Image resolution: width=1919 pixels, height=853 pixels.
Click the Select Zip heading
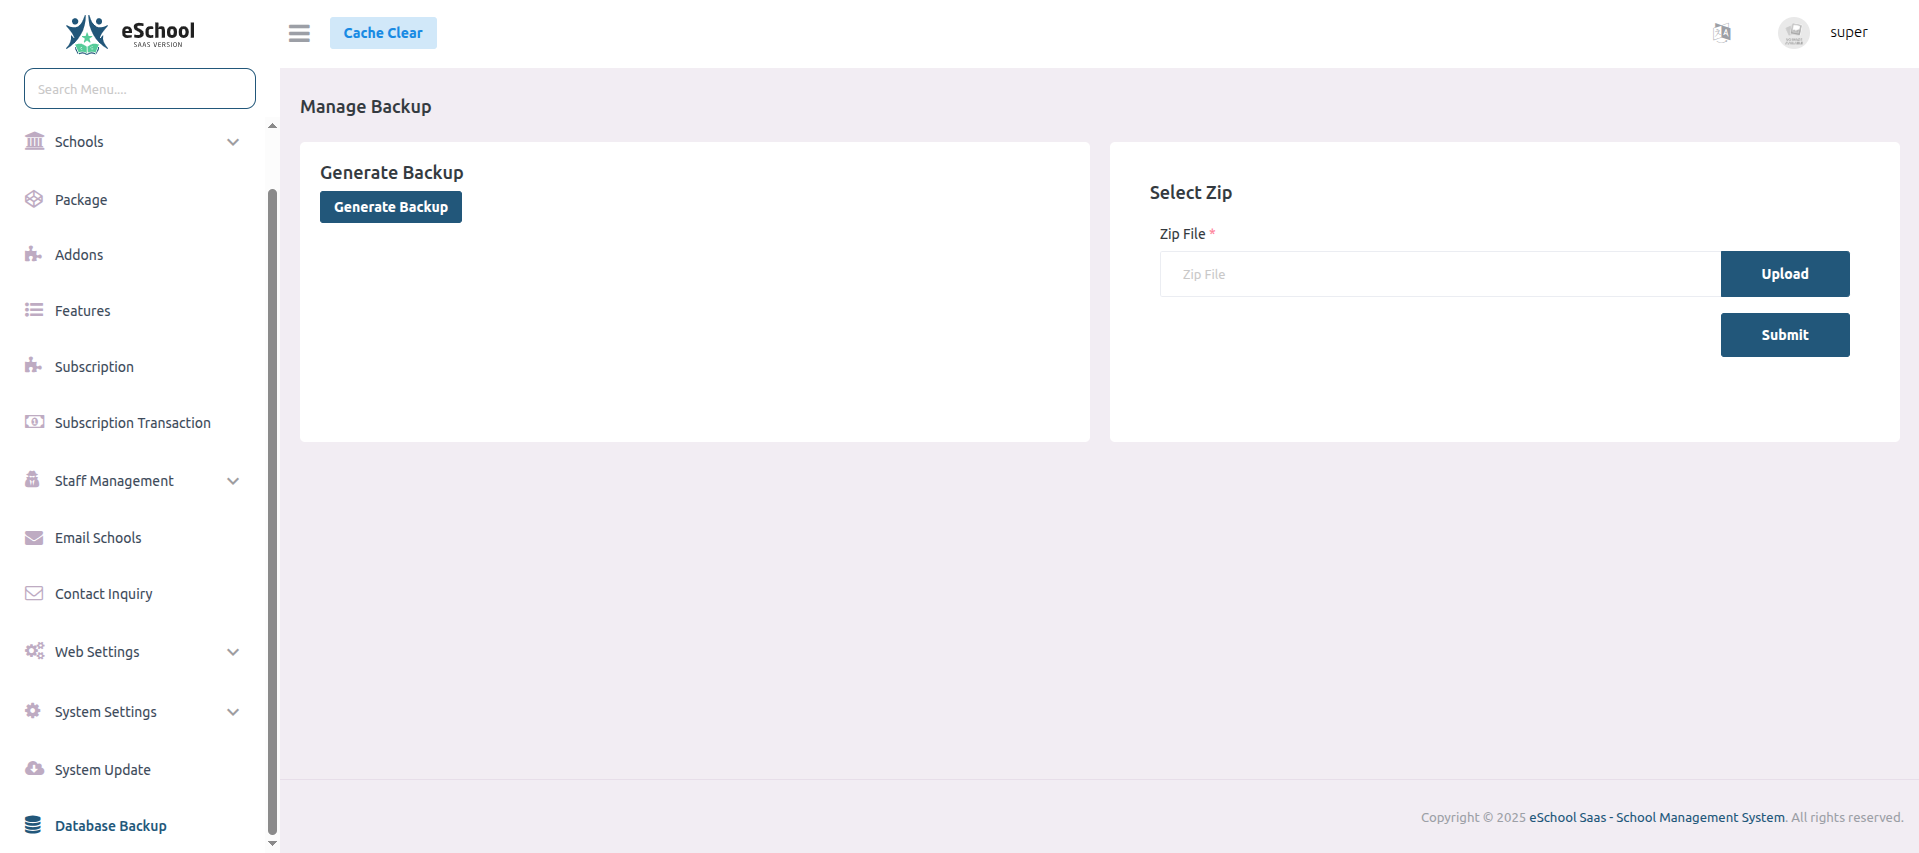[x=1191, y=192]
